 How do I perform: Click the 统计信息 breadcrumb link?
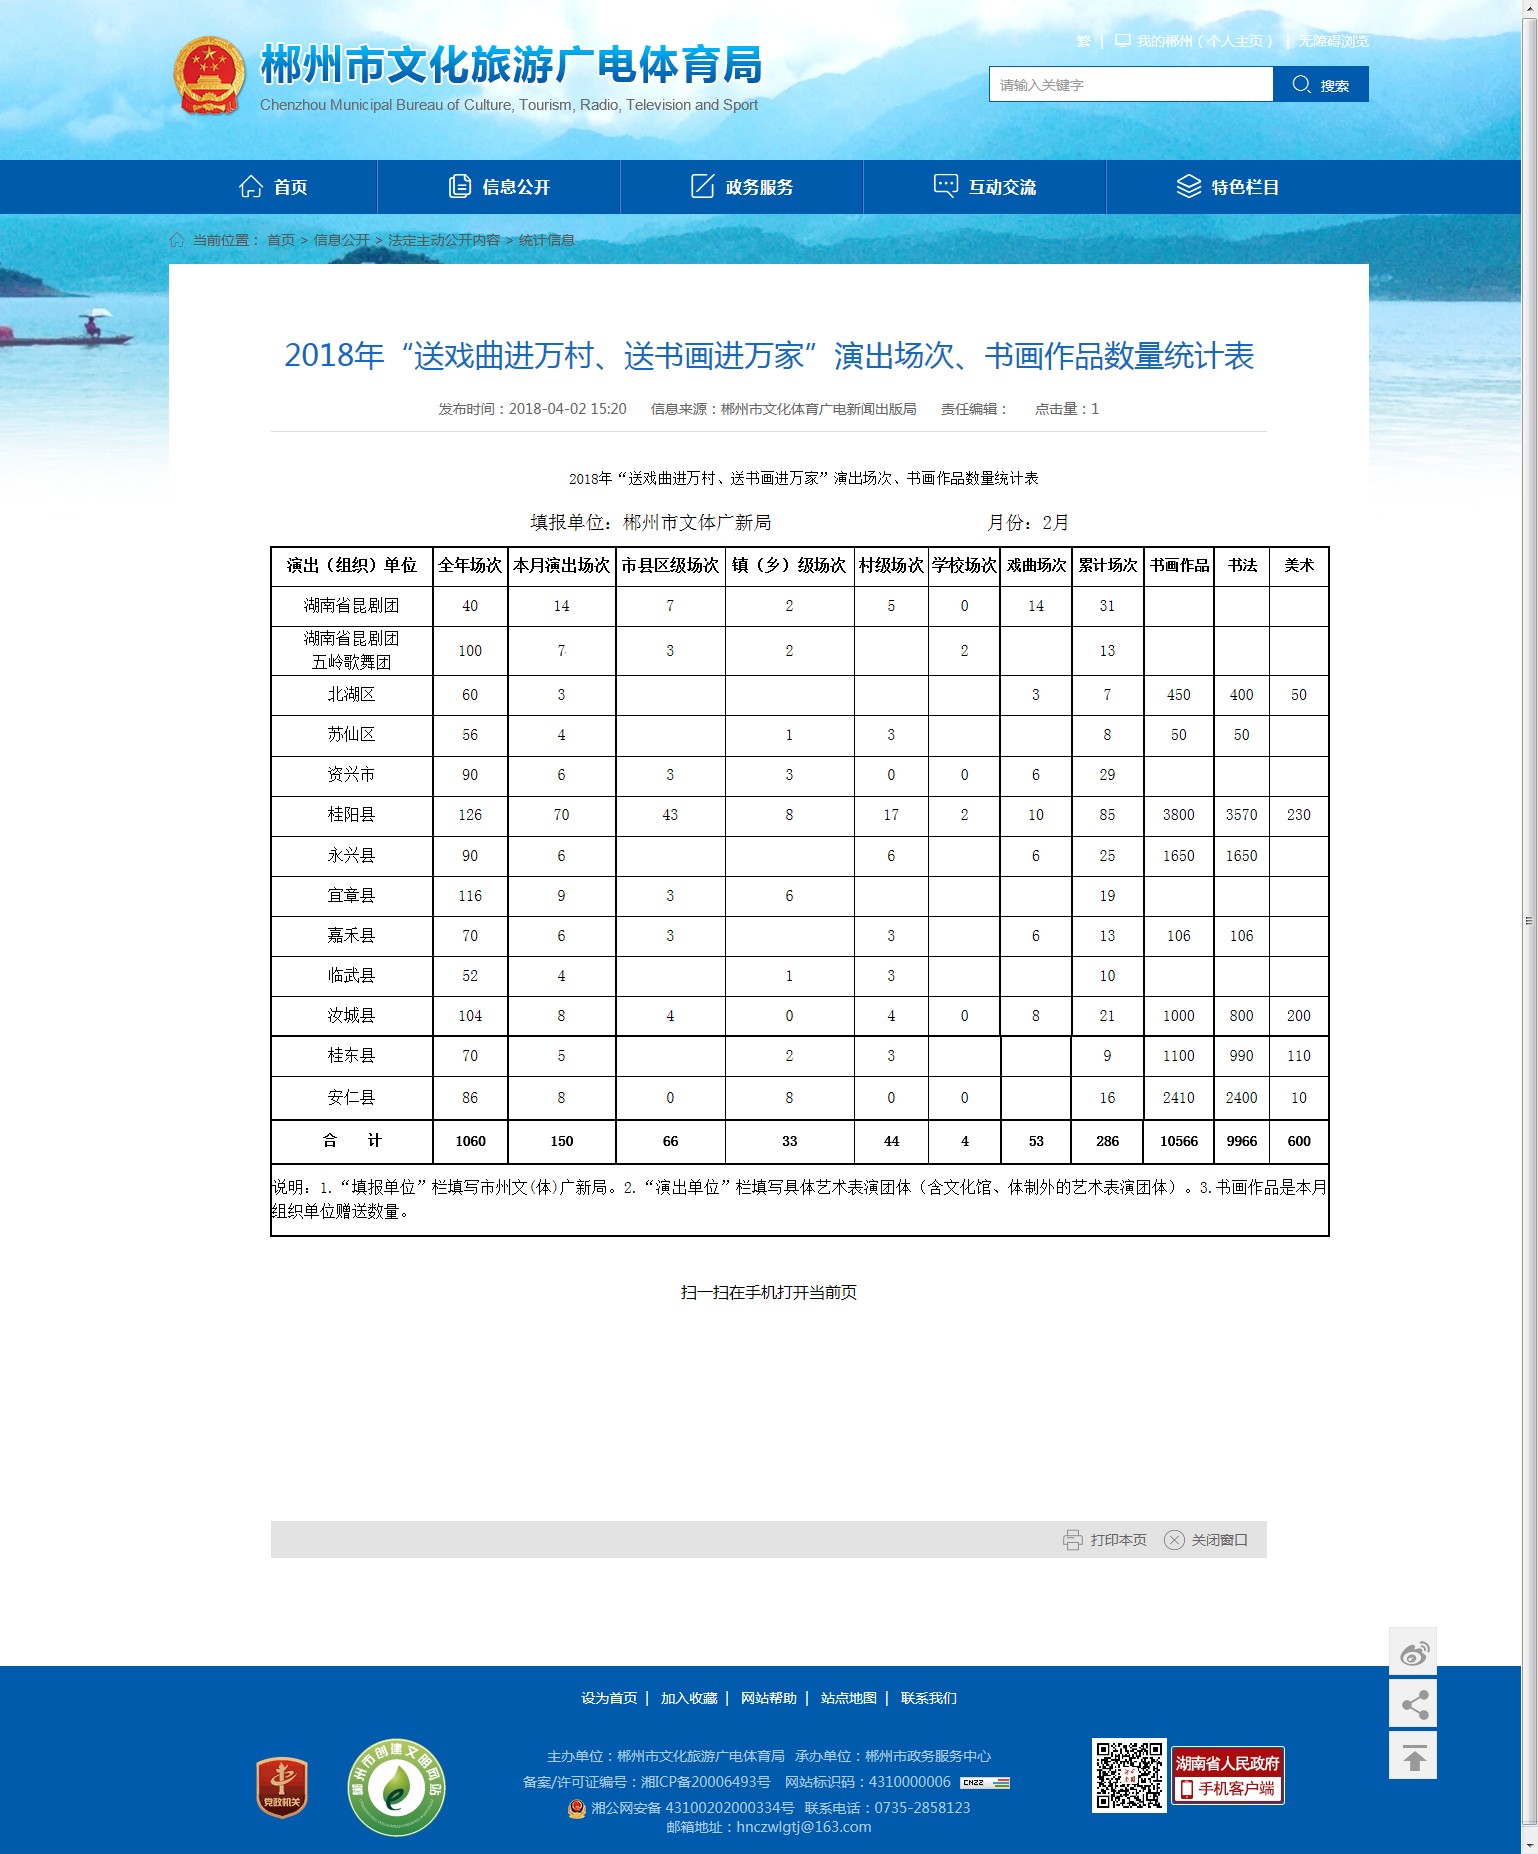click(x=546, y=240)
